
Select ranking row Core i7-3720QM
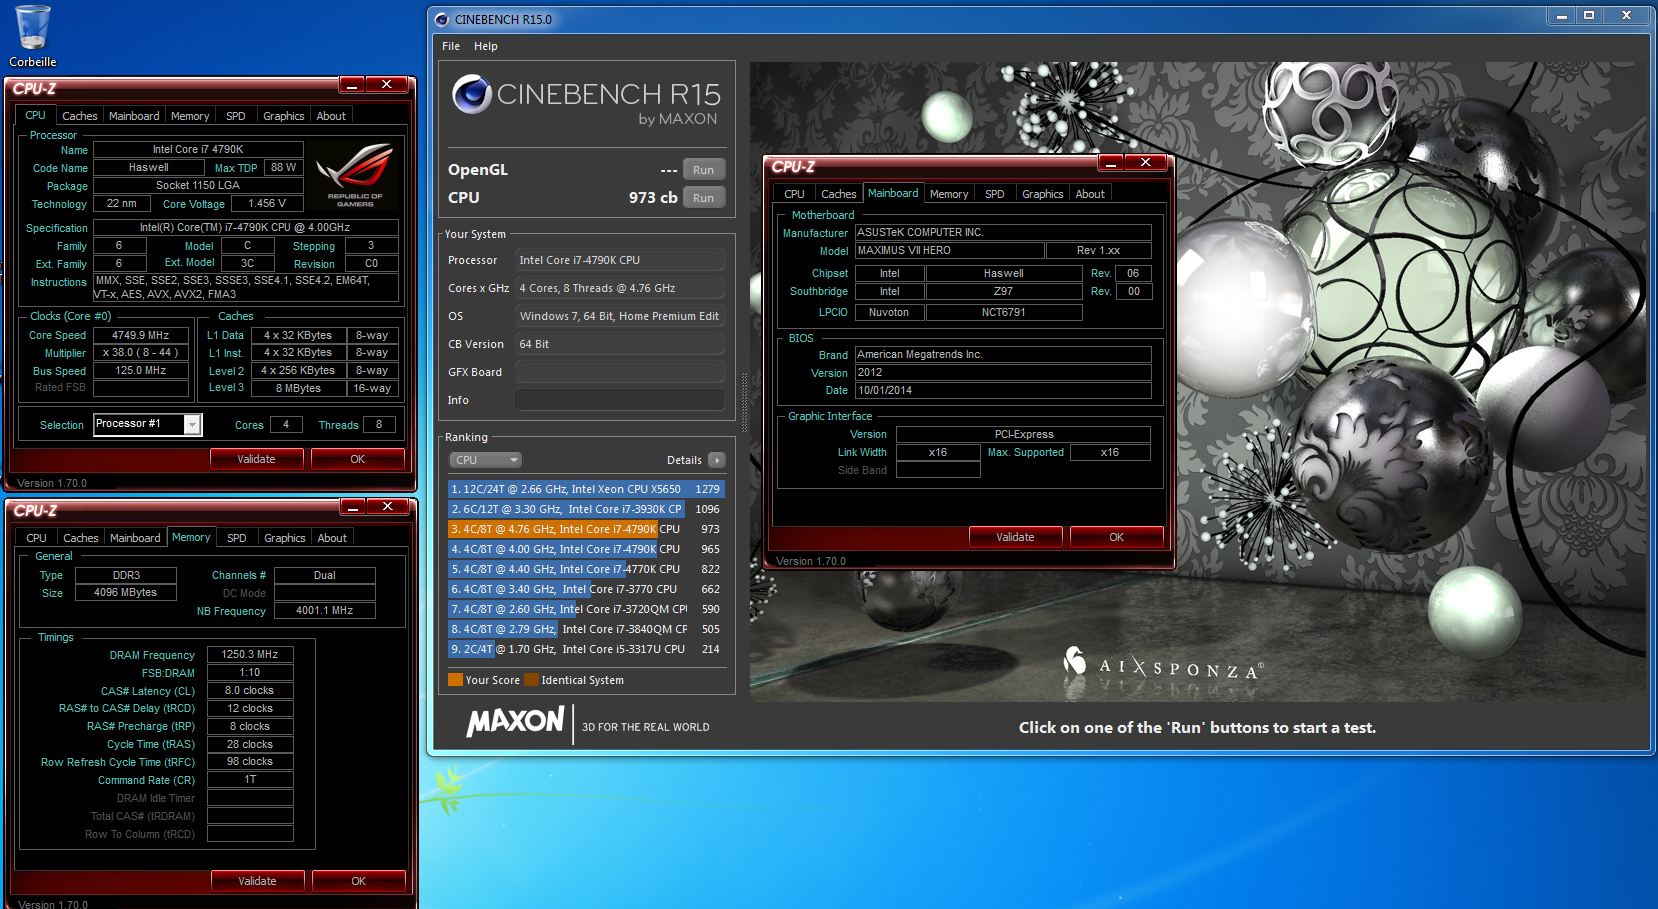586,609
